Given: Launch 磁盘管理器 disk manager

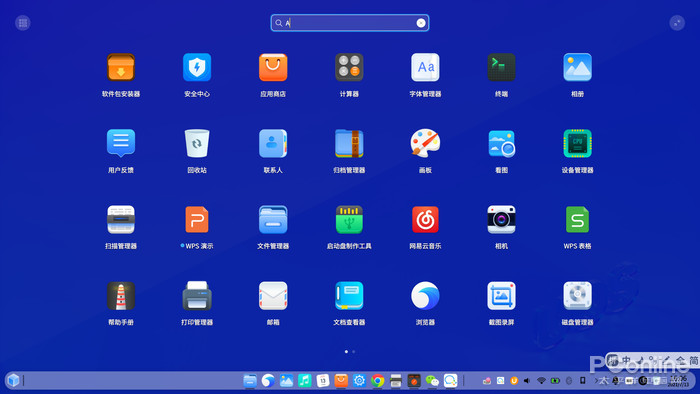Looking at the screenshot, I should pyautogui.click(x=578, y=295).
